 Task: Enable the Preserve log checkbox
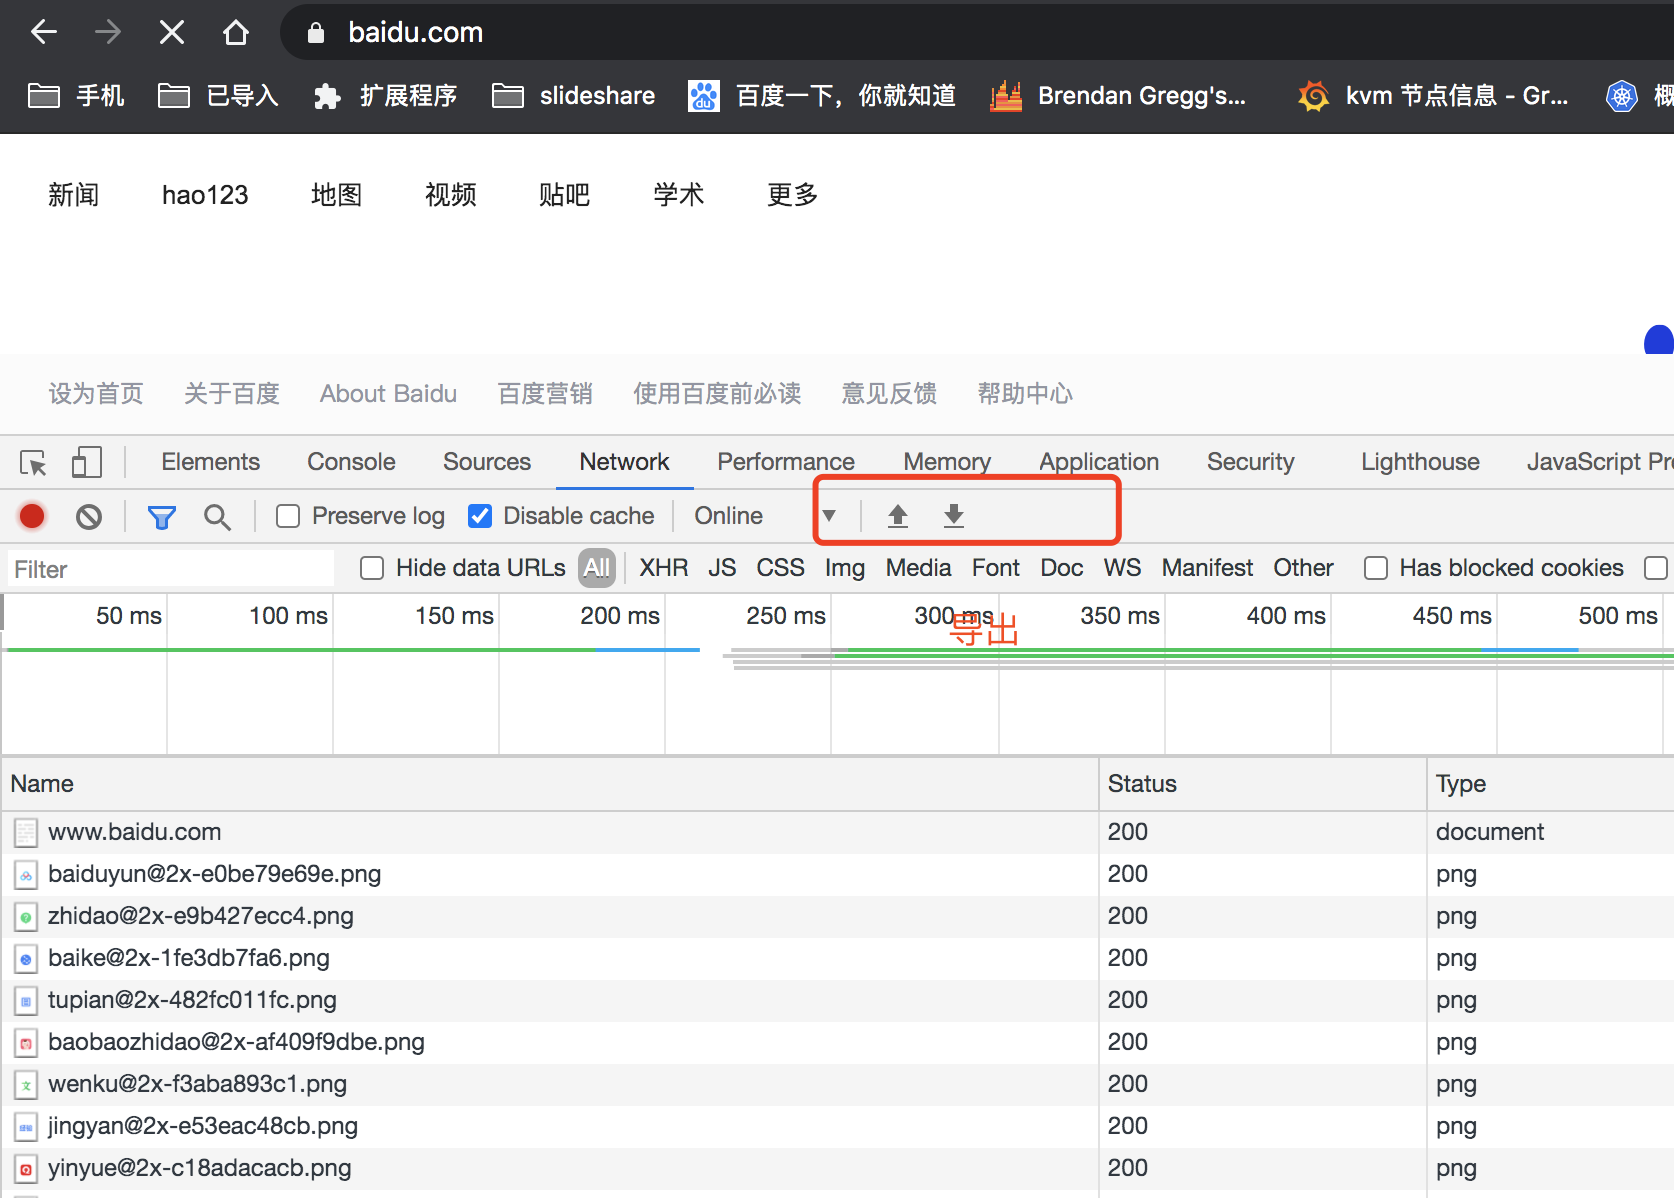pos(288,516)
